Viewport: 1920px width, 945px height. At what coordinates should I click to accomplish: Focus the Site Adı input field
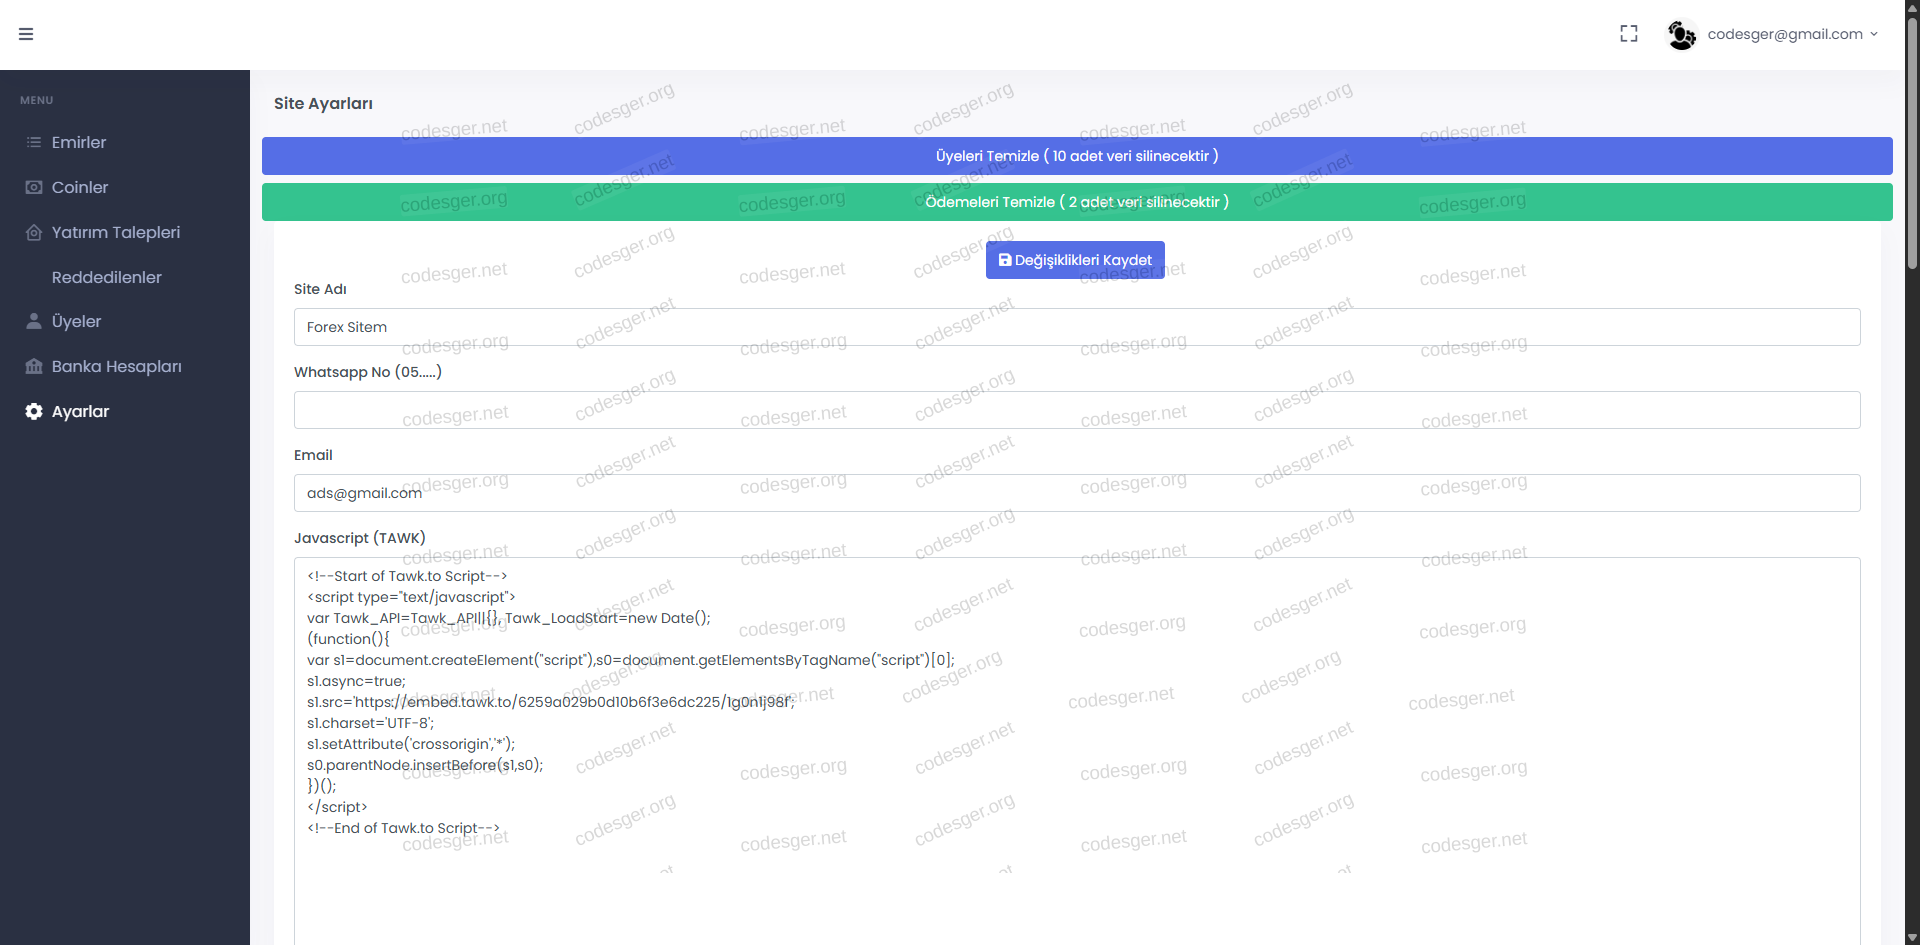(x=1076, y=327)
